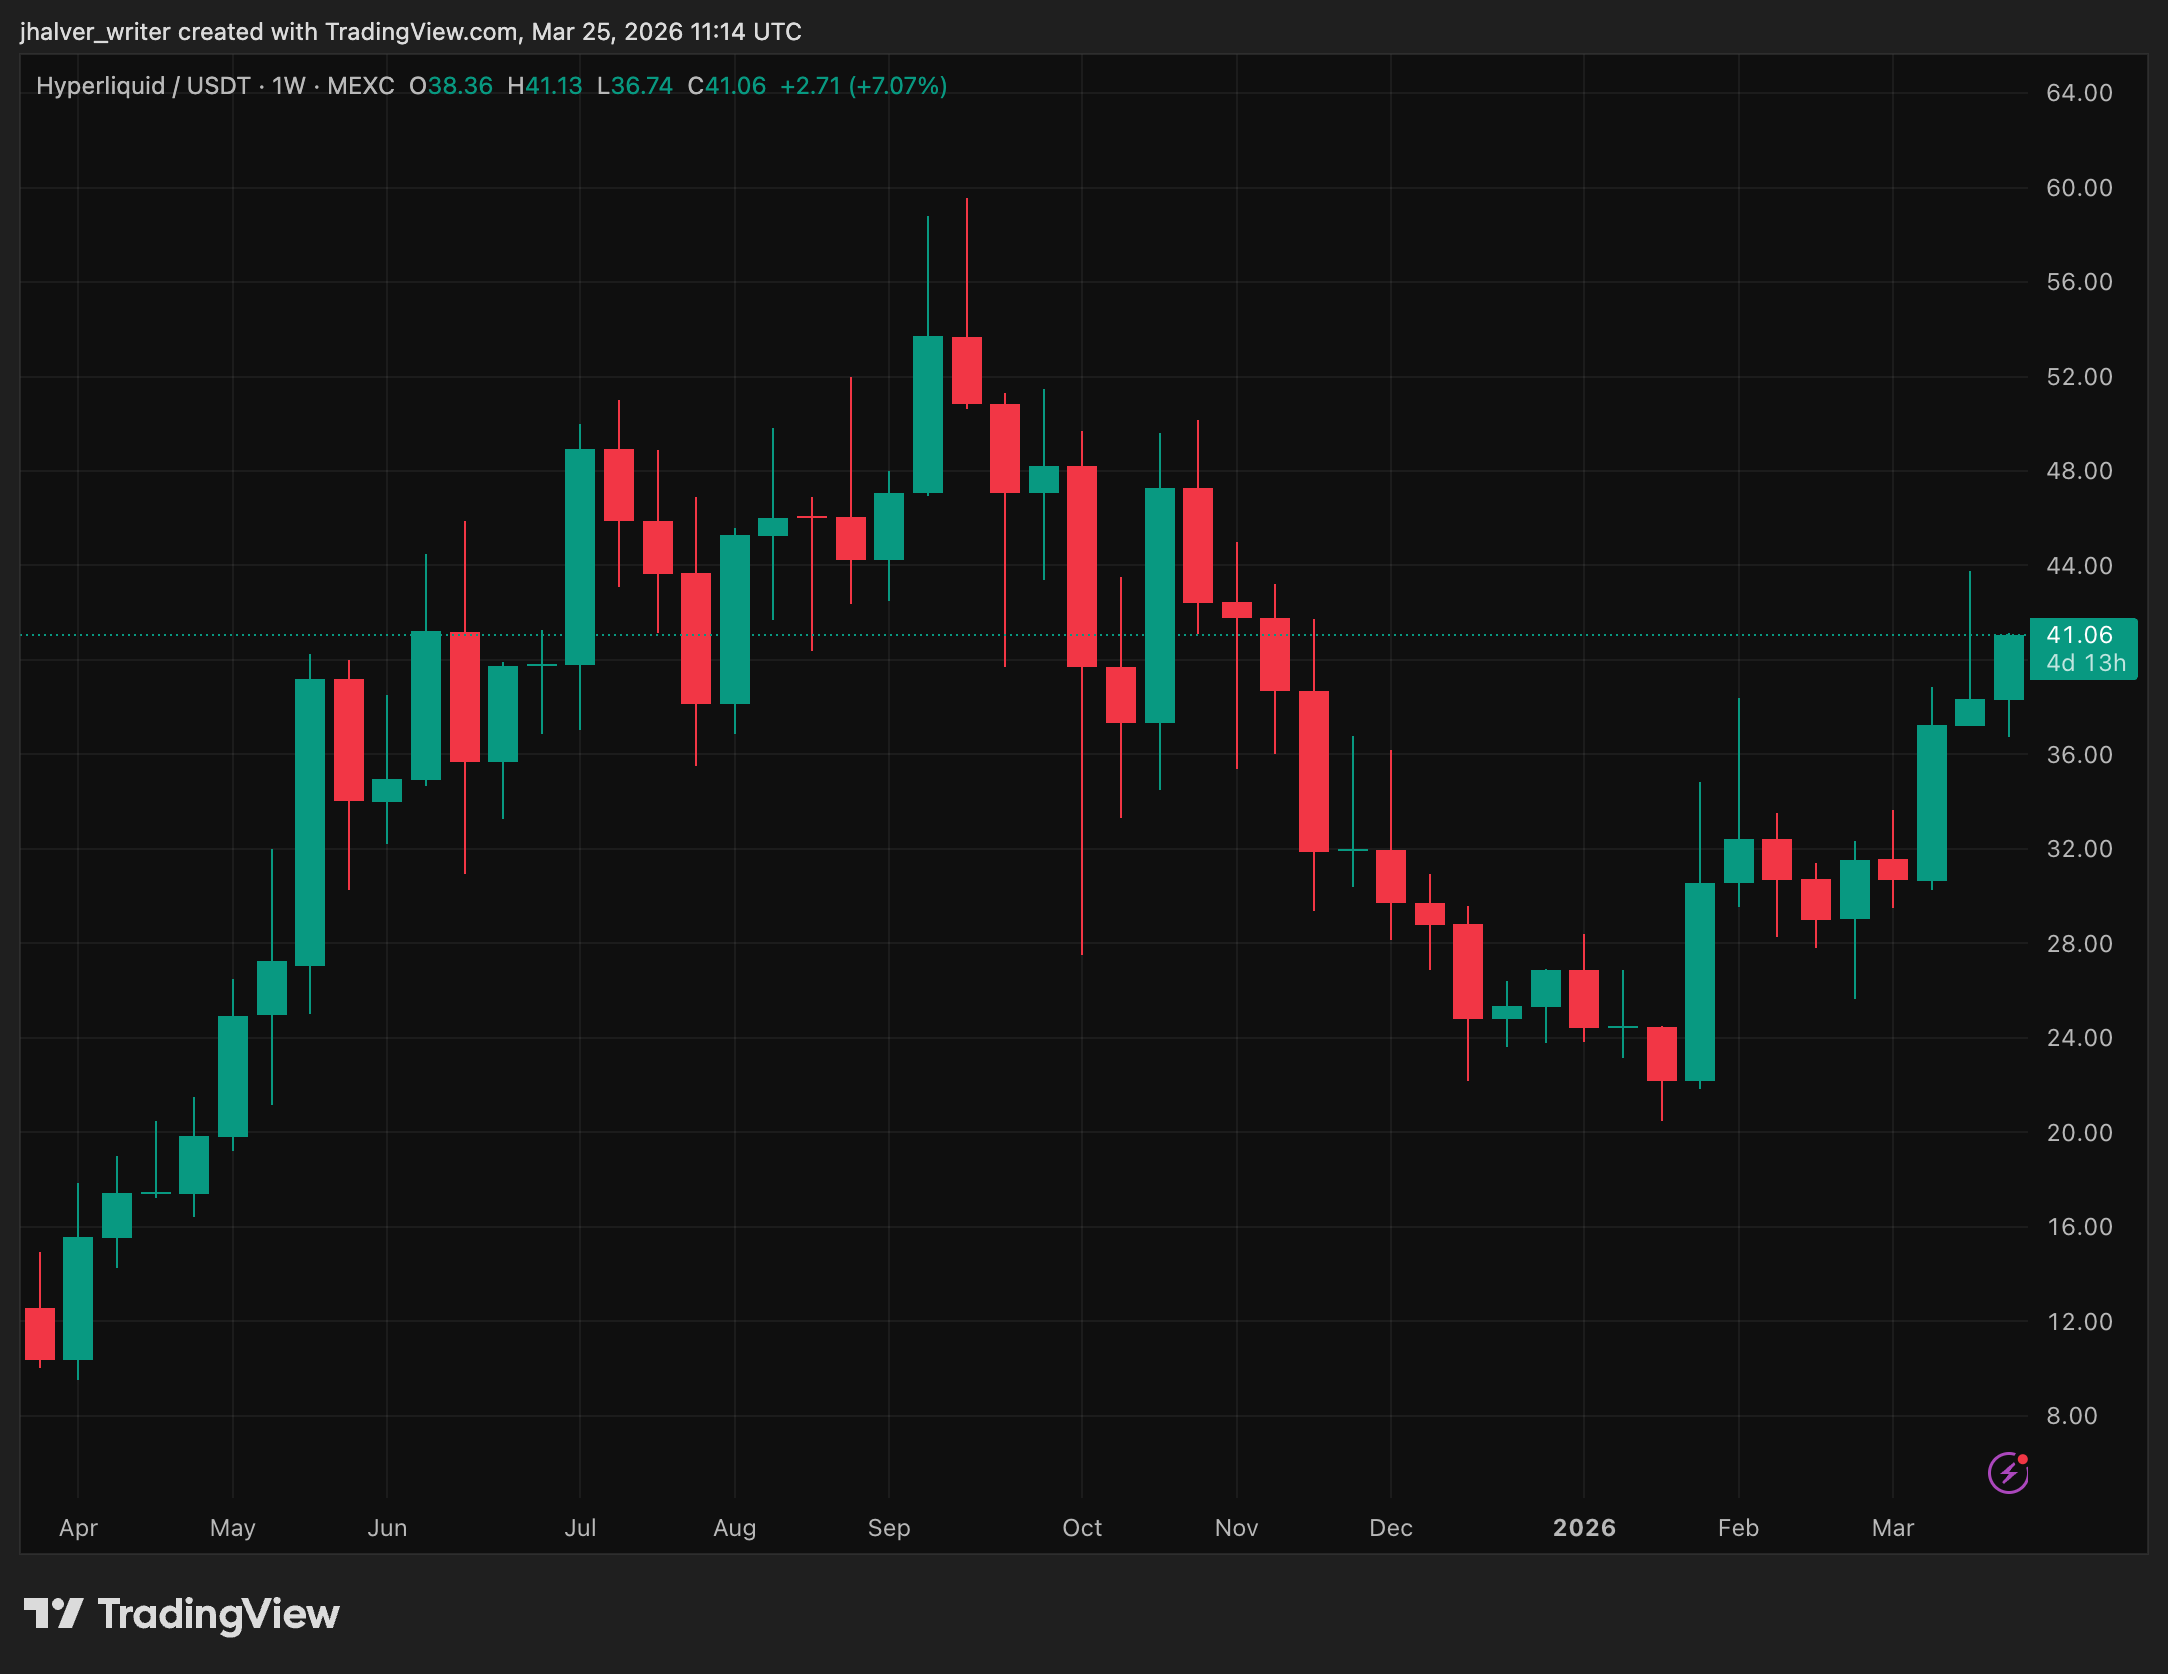This screenshot has width=2168, height=1674.
Task: Click the 4d 13h countdown label
Action: click(x=2085, y=663)
